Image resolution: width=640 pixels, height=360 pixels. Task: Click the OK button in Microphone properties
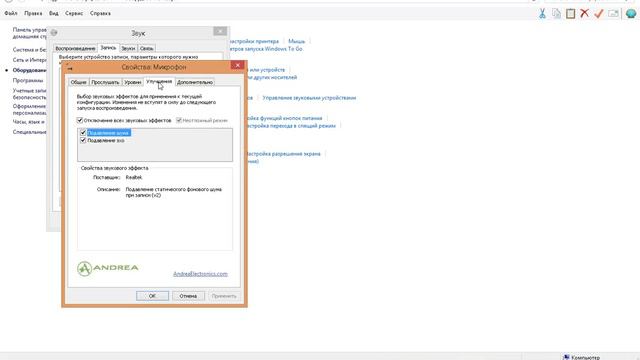click(x=152, y=296)
